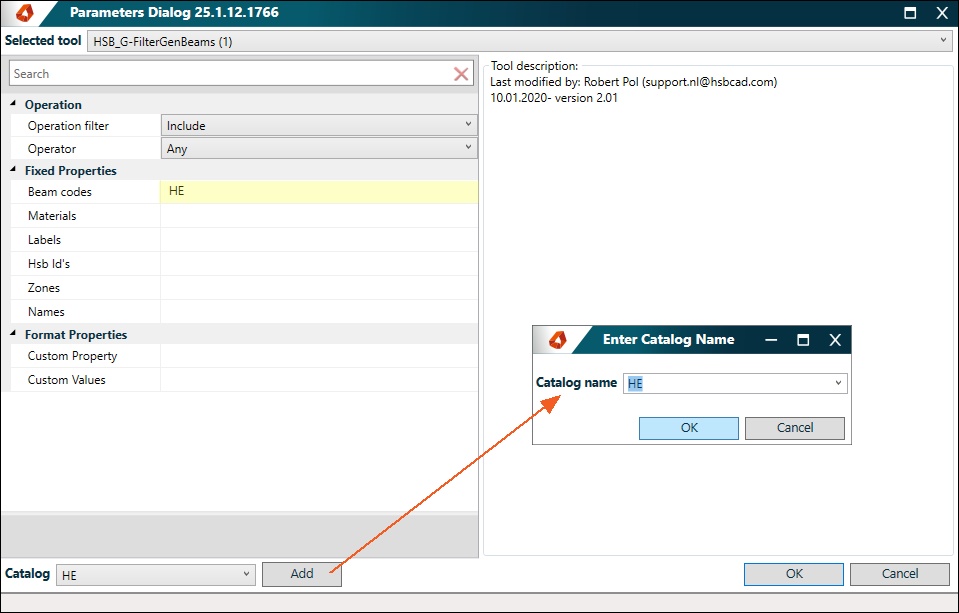Select the Zones property label
This screenshot has height=613, width=959.
point(43,288)
